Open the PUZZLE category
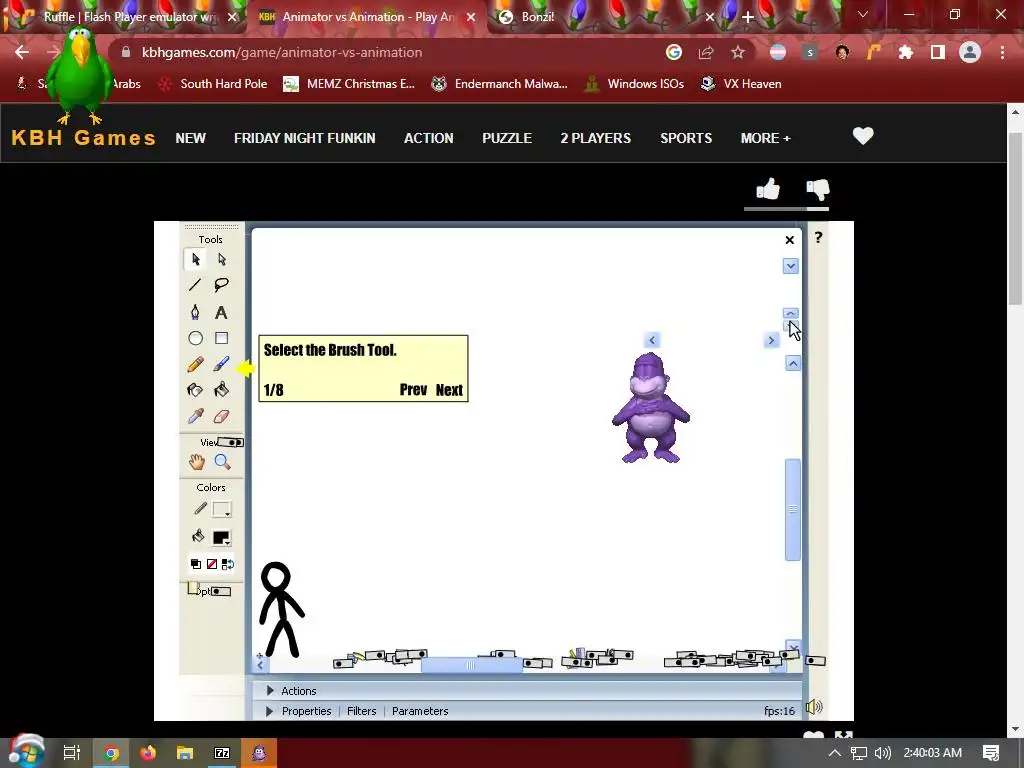1024x768 pixels. tap(507, 138)
